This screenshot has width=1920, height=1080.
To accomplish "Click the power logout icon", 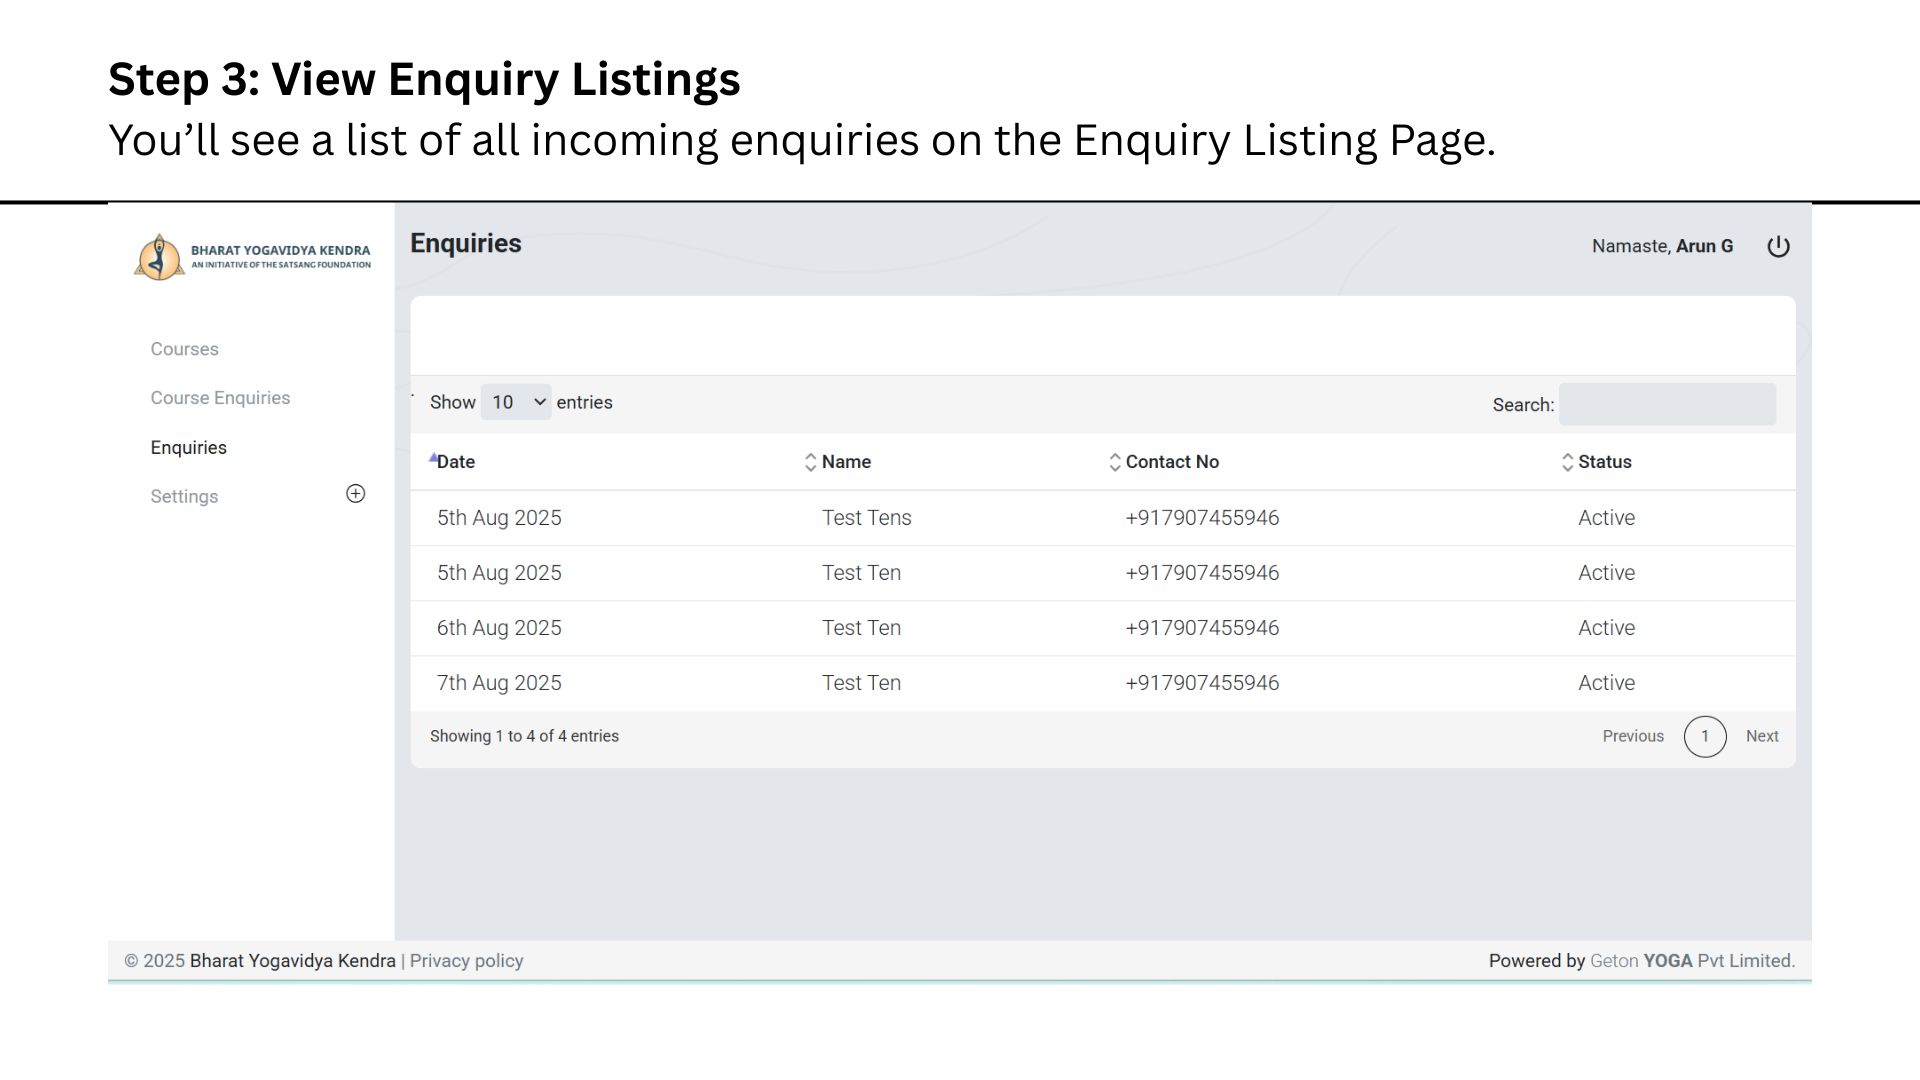I will pos(1778,246).
